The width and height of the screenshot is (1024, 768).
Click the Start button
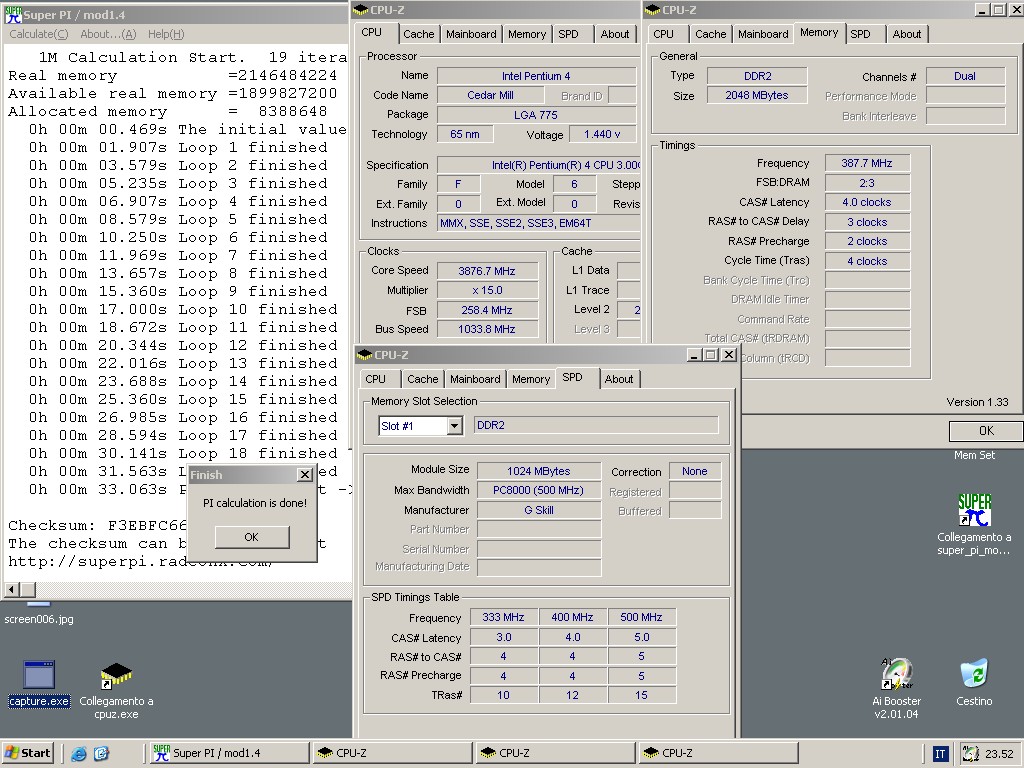click(x=27, y=753)
